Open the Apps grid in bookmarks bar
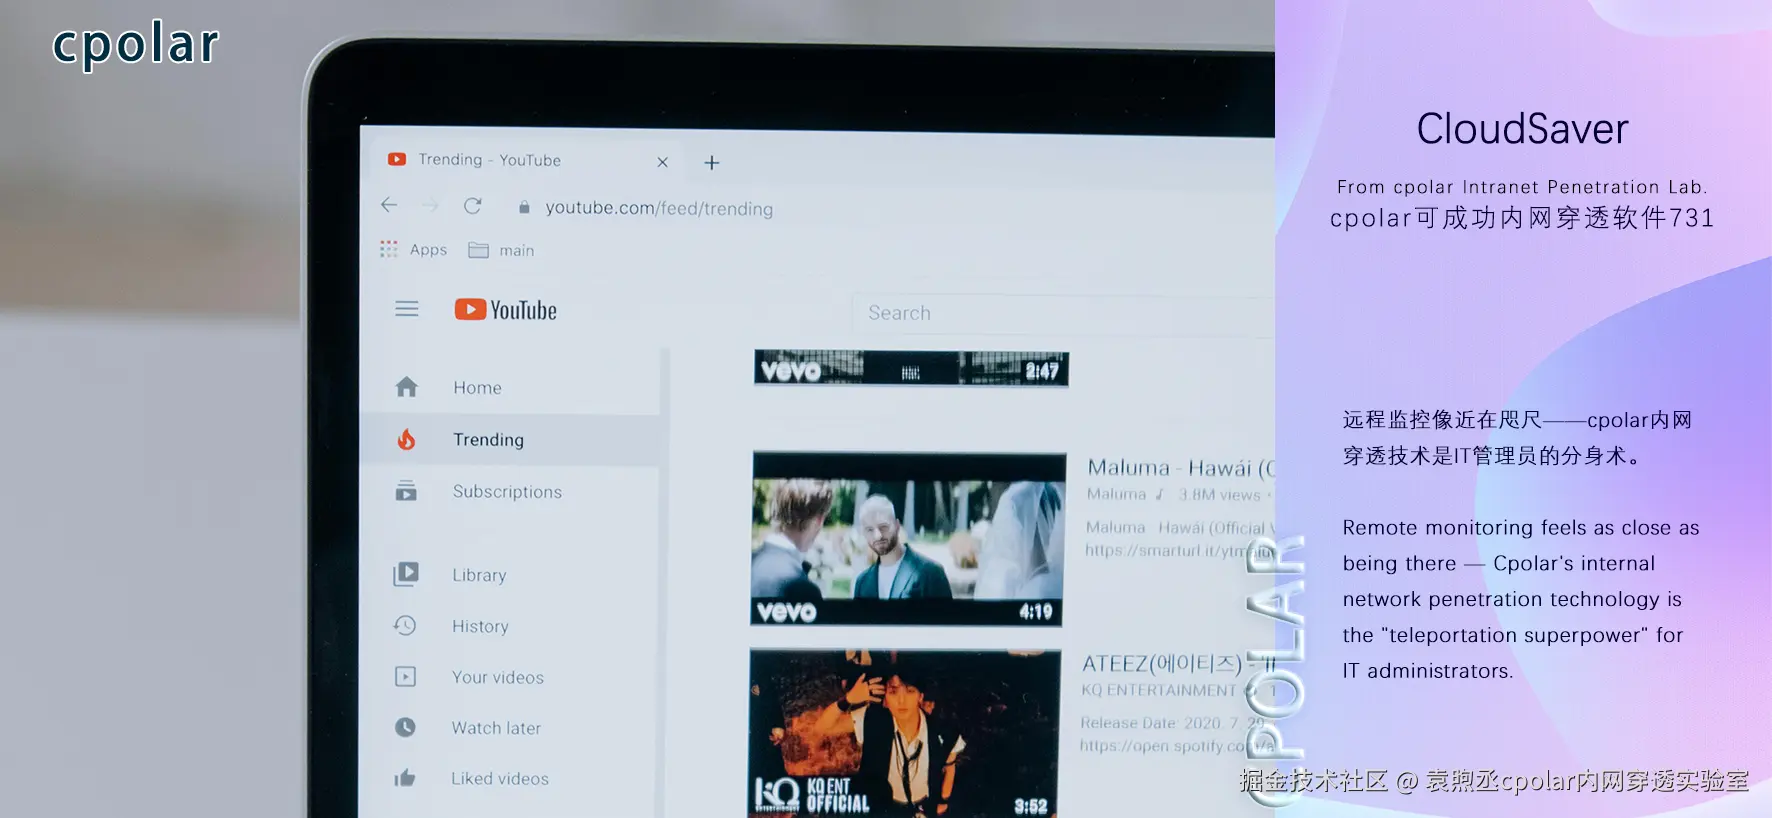Image resolution: width=1772 pixels, height=818 pixels. [x=414, y=249]
